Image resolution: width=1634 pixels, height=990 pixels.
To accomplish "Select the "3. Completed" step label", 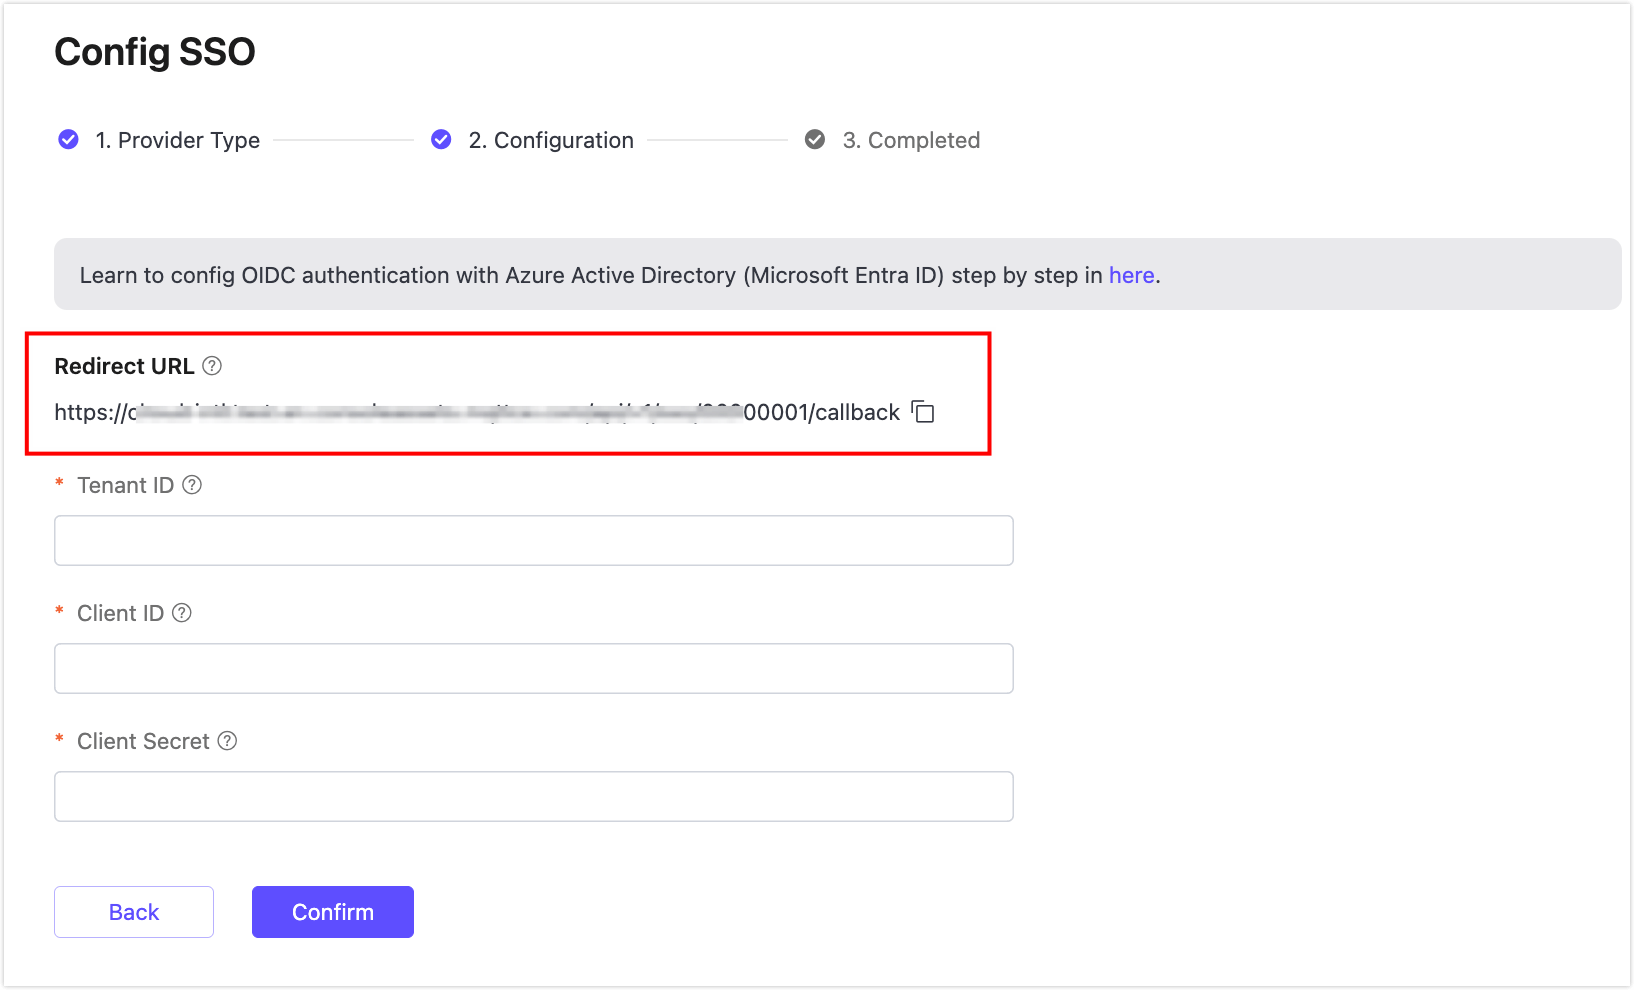I will click(x=911, y=140).
